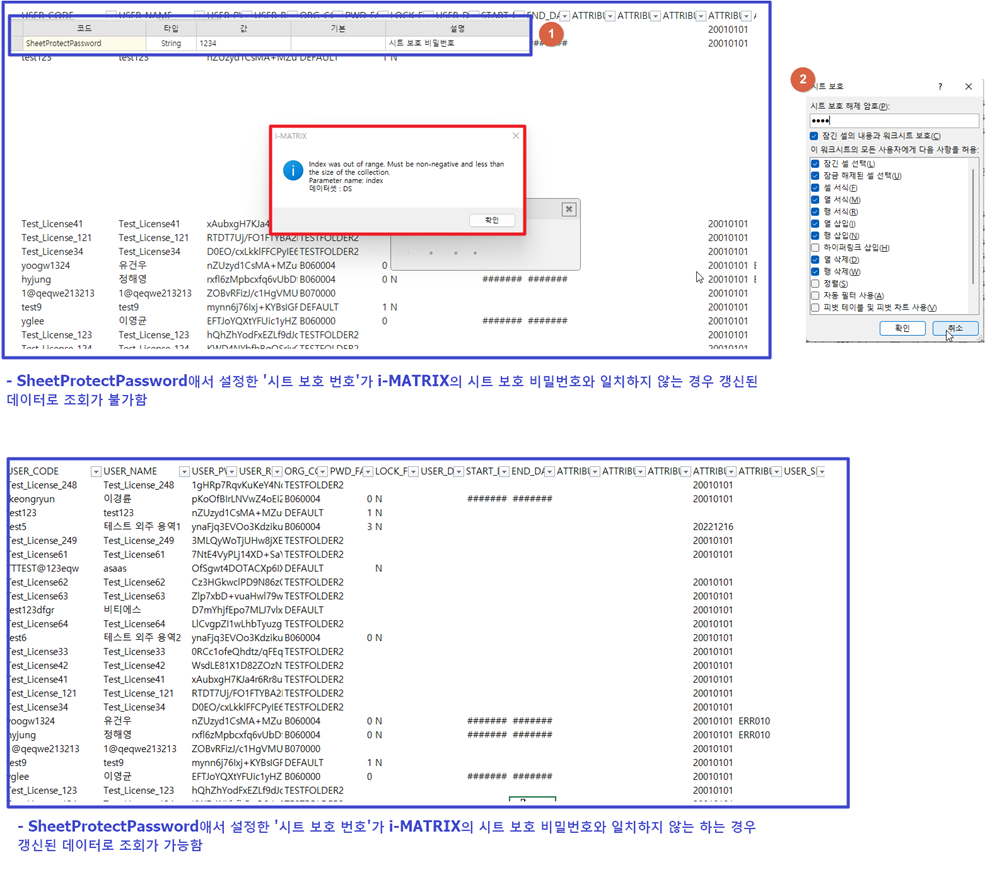The image size is (992, 872).
Task: Toggle the 행 서식 checkbox
Action: [815, 212]
